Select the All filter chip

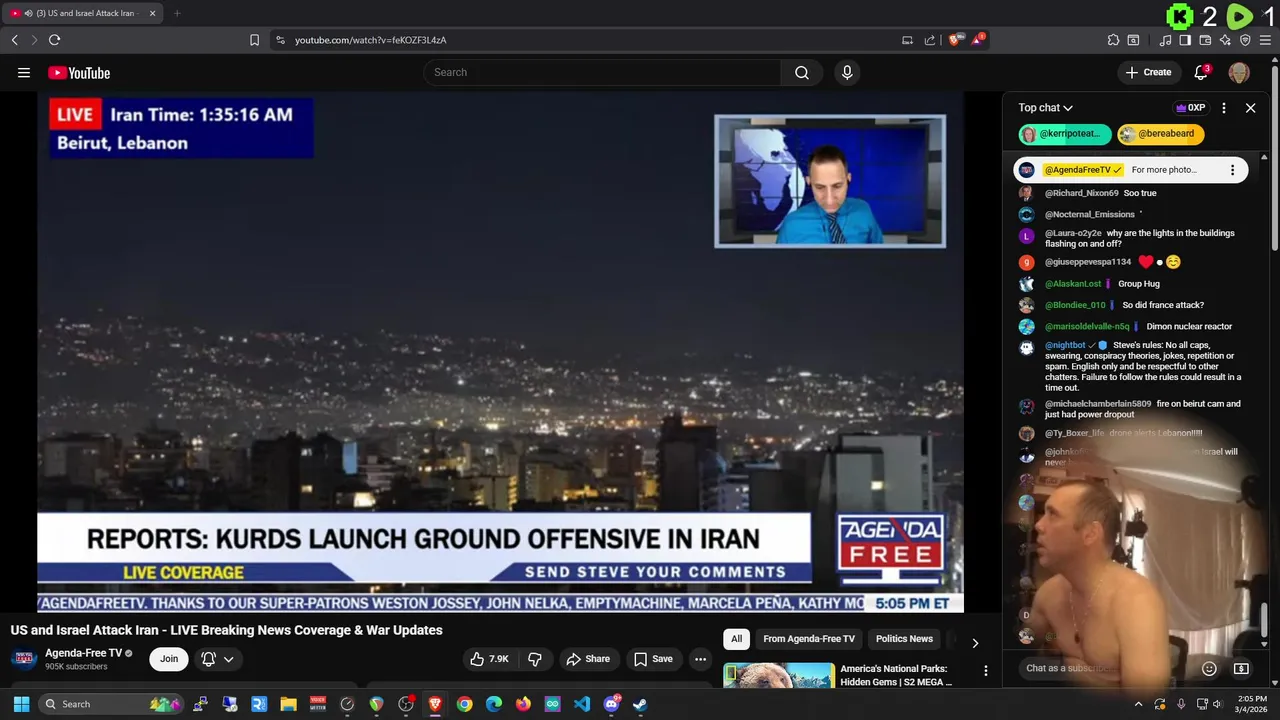[x=736, y=639]
